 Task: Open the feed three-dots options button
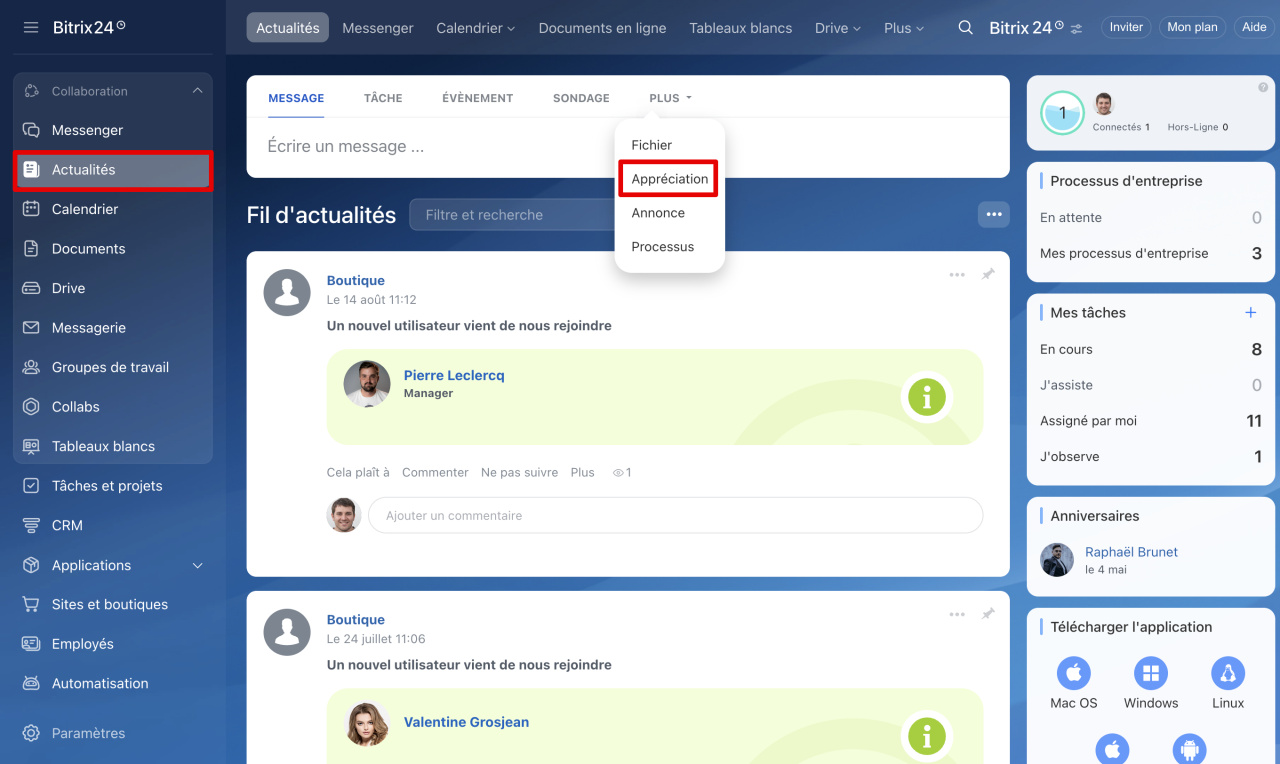point(994,214)
